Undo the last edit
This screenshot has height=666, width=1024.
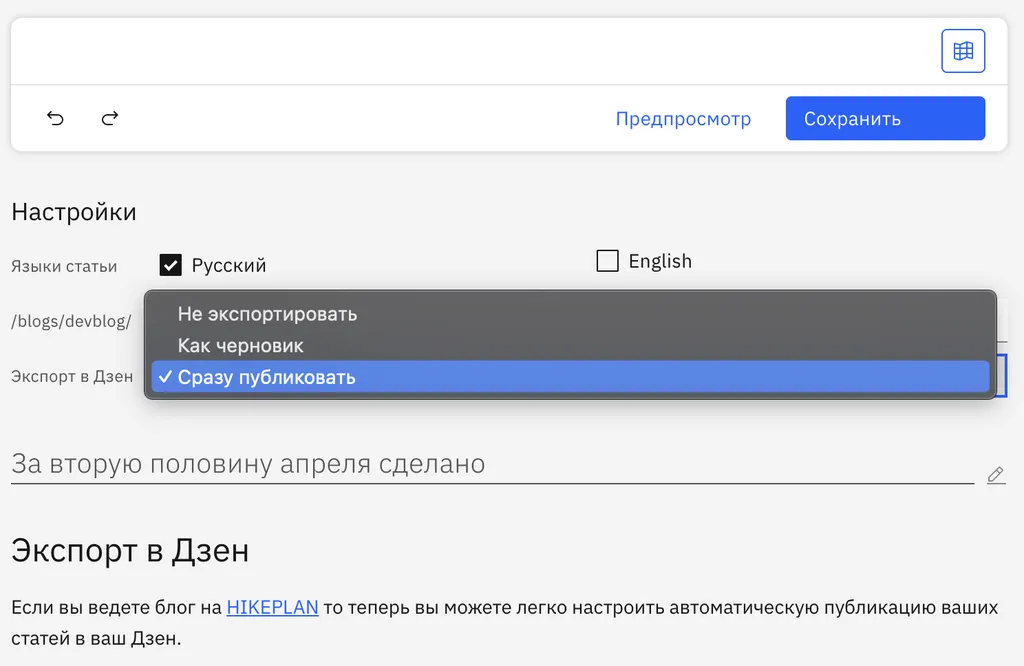[x=56, y=119]
